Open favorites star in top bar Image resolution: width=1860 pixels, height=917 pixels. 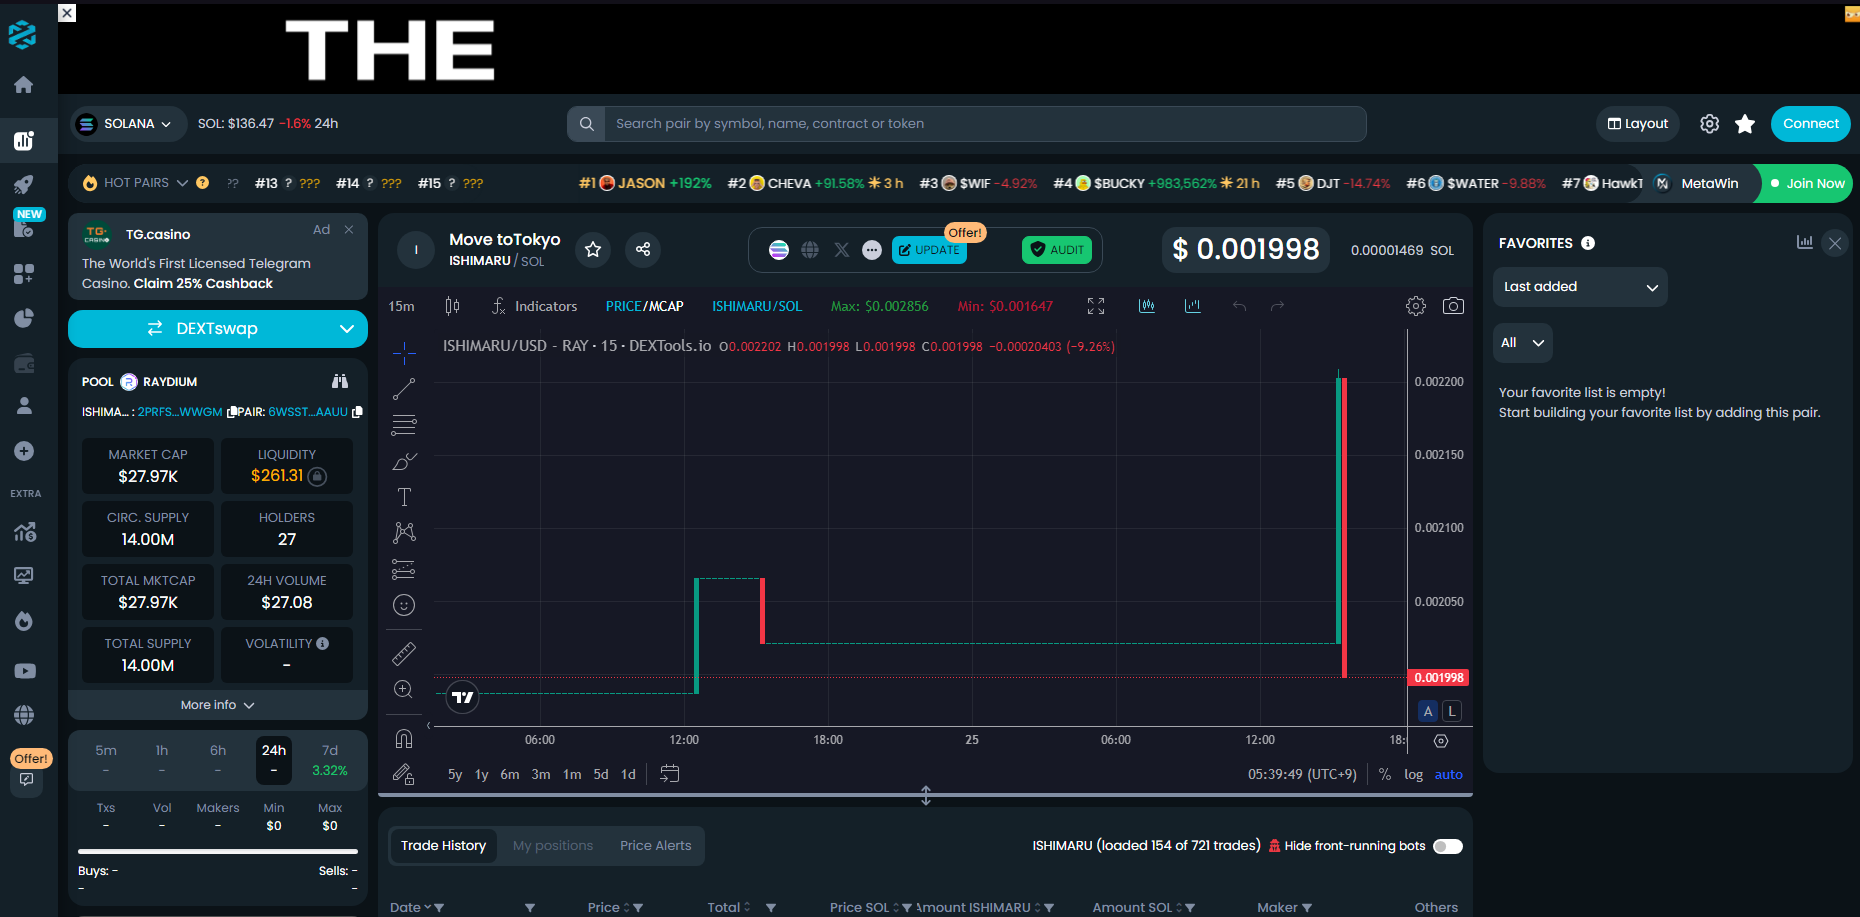1745,124
